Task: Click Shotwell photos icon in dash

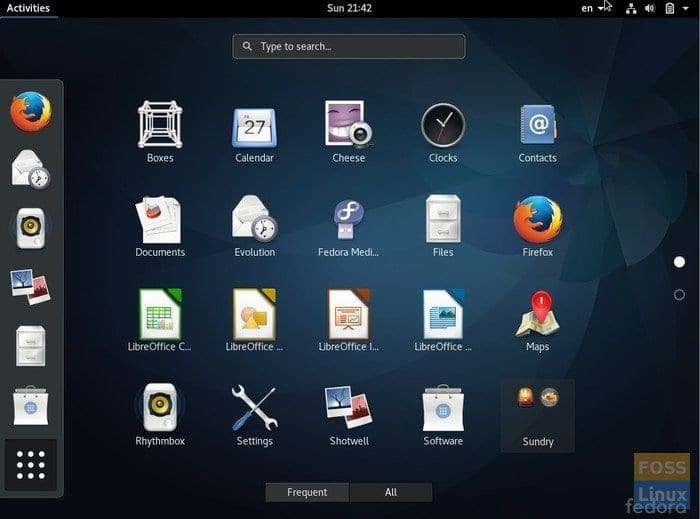Action: point(31,287)
